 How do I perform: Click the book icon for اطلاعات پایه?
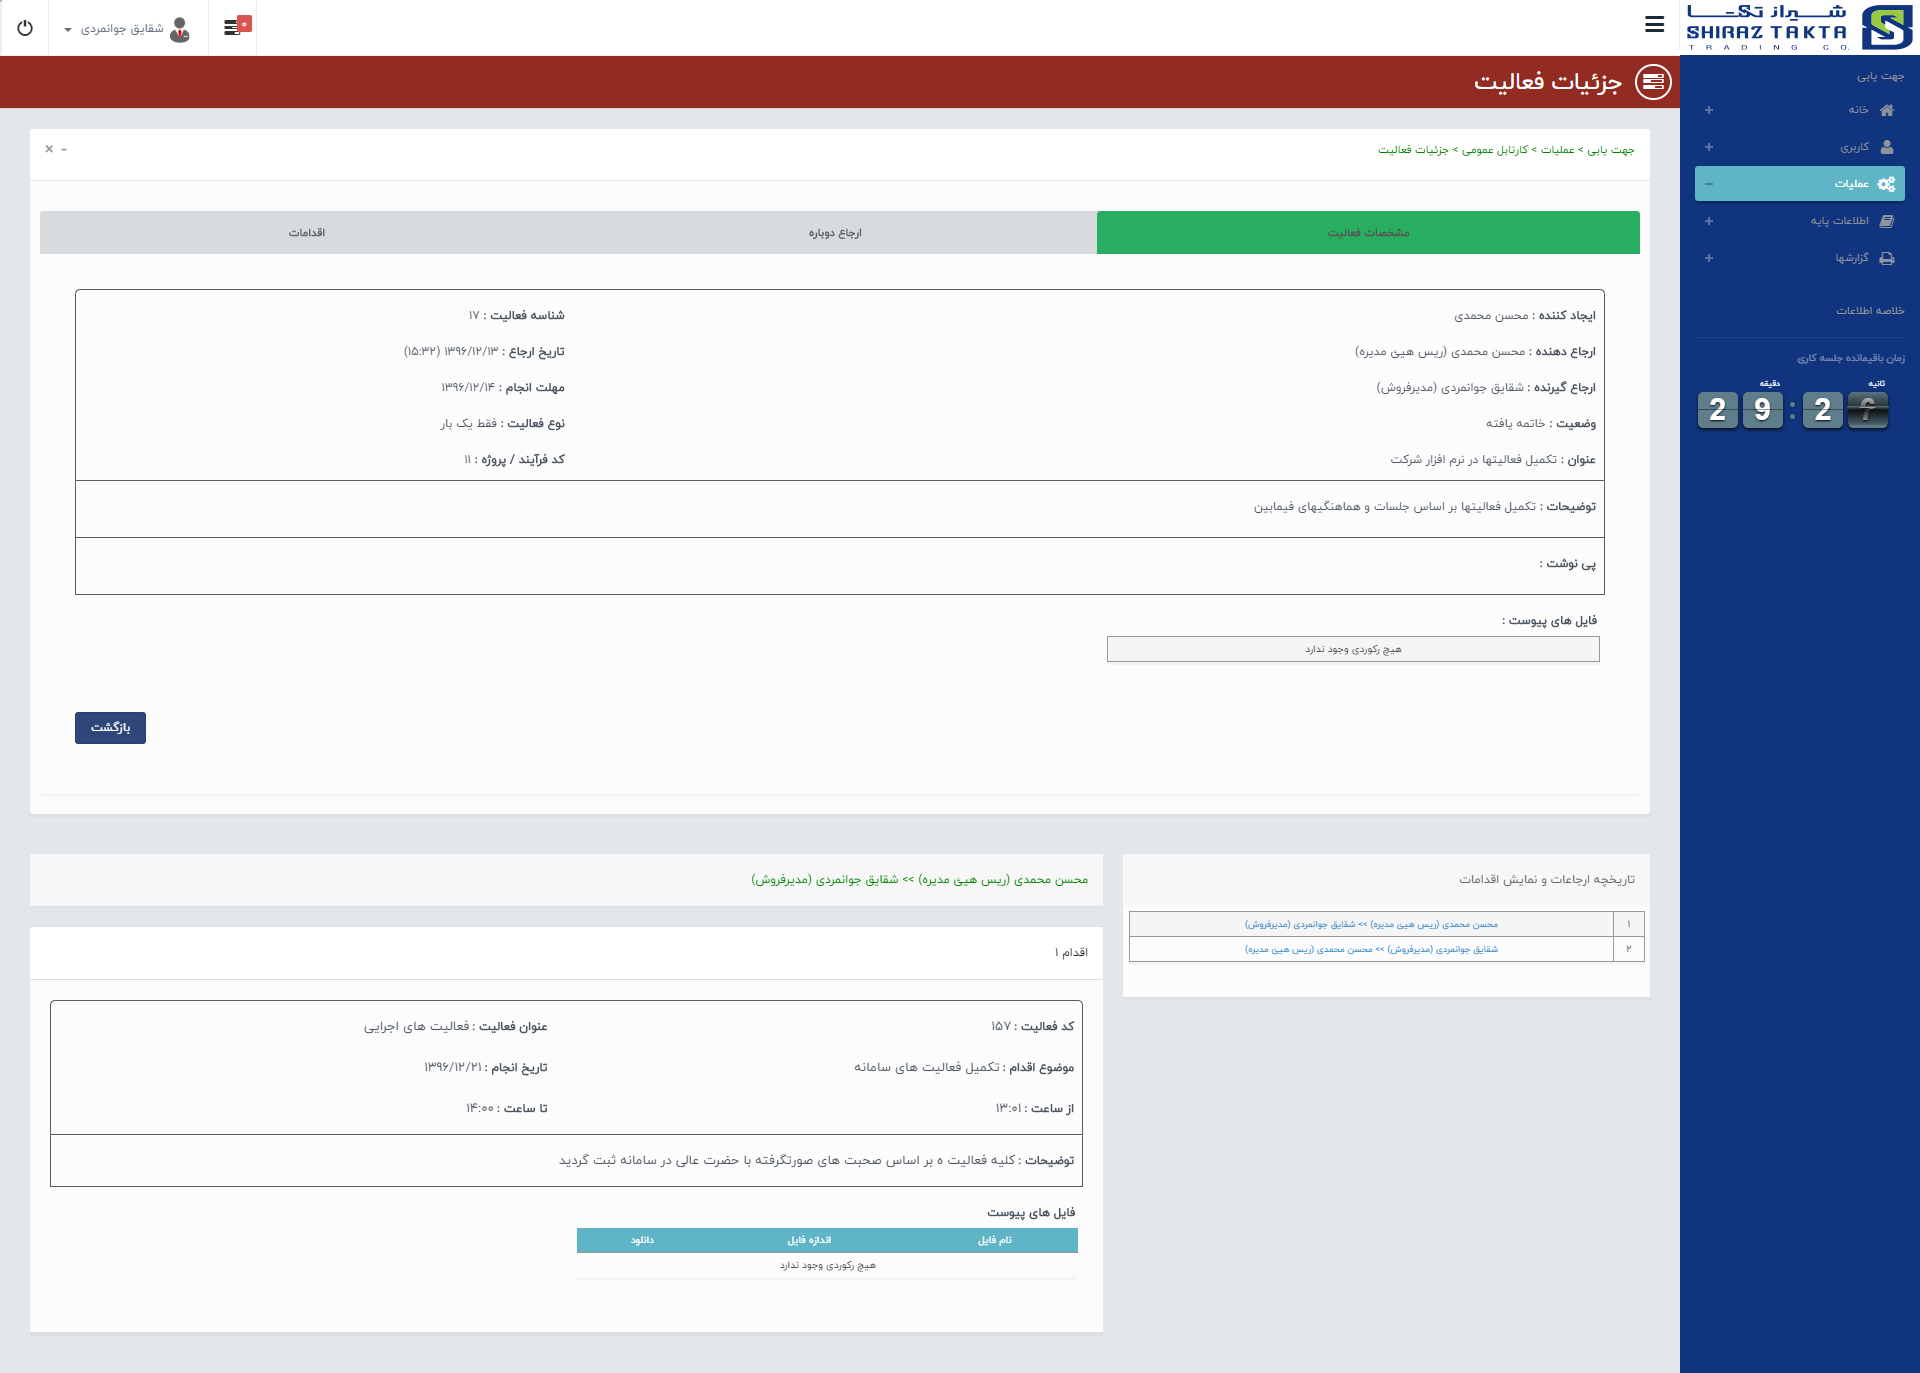(x=1887, y=221)
